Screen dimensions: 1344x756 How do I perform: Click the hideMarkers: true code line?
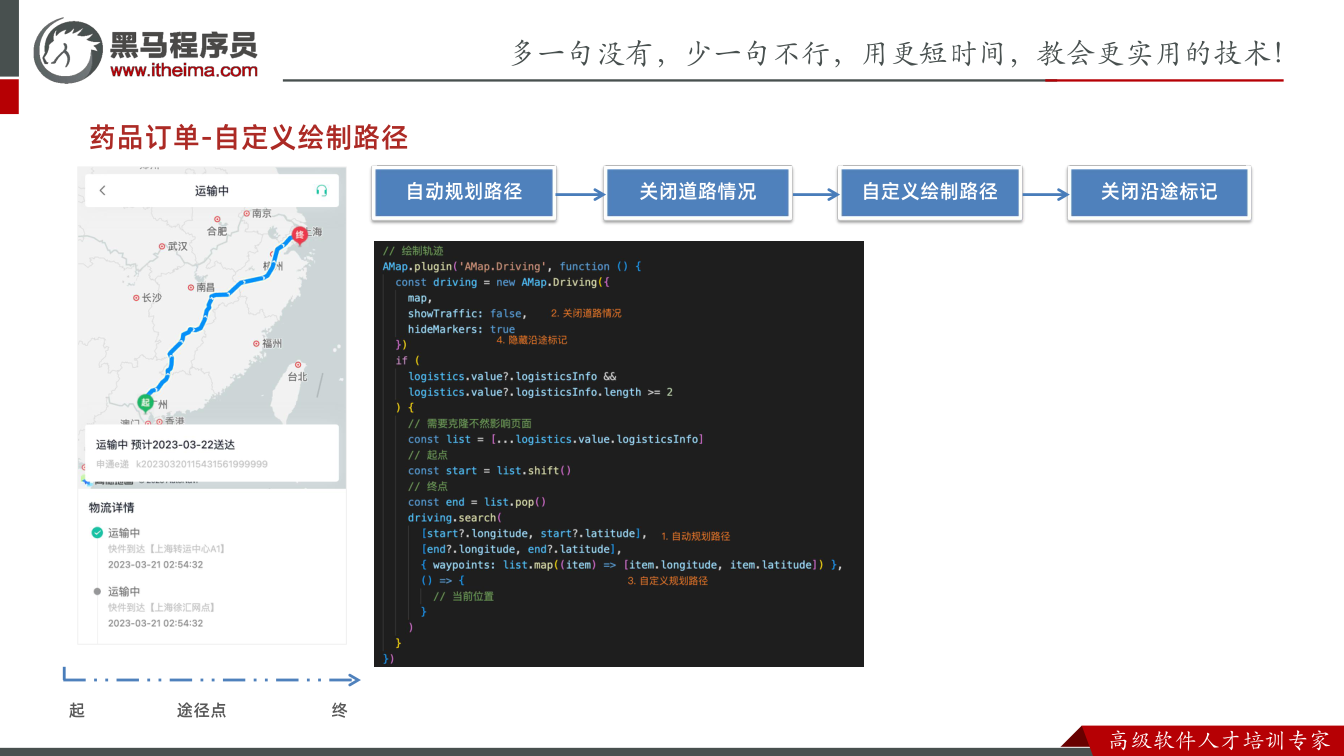coord(461,329)
